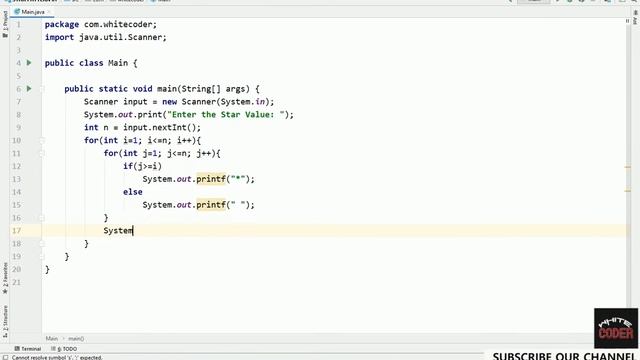The image size is (640, 360).
Task: Select the main() breadcrumb
Action: 76,338
